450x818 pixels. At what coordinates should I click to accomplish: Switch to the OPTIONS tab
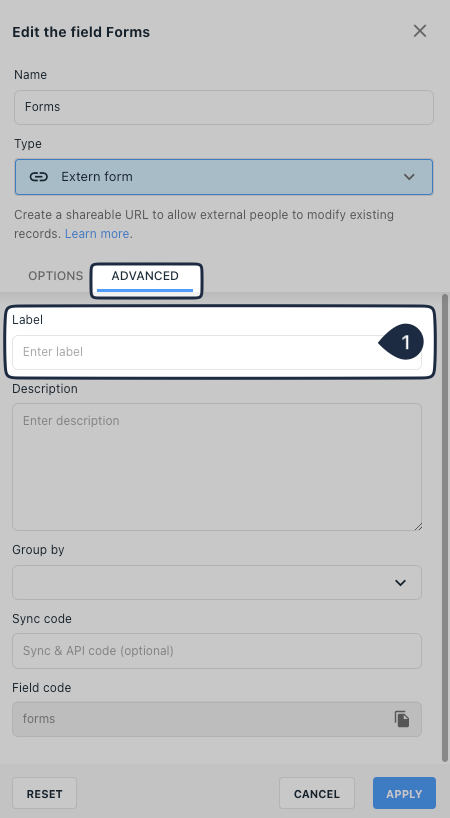coord(55,276)
